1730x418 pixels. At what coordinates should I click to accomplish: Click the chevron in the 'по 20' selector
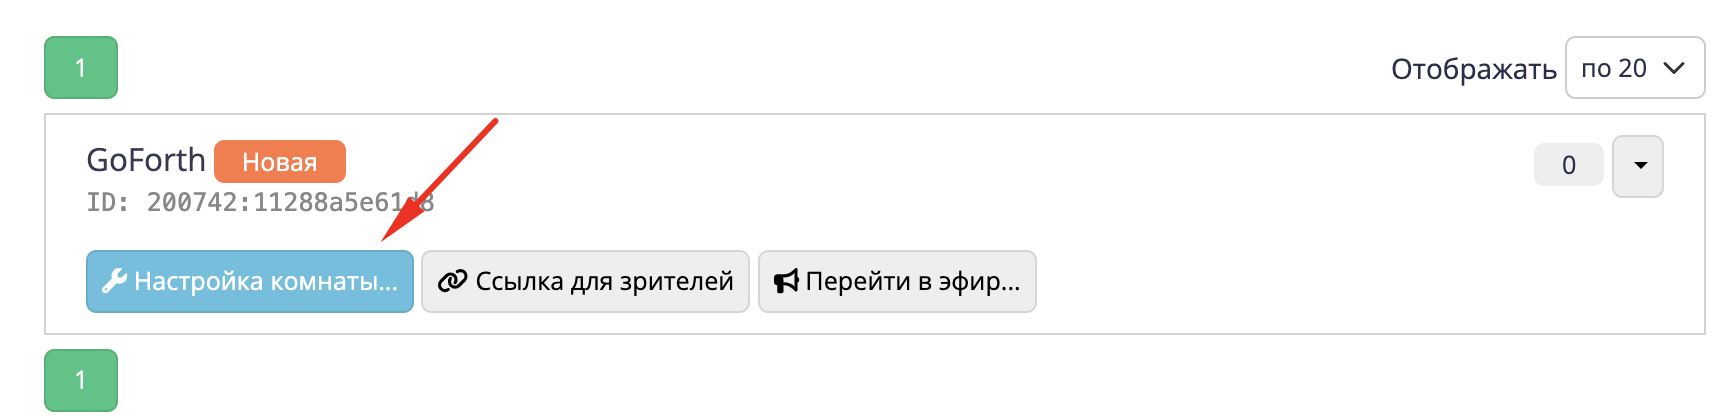click(x=1674, y=68)
